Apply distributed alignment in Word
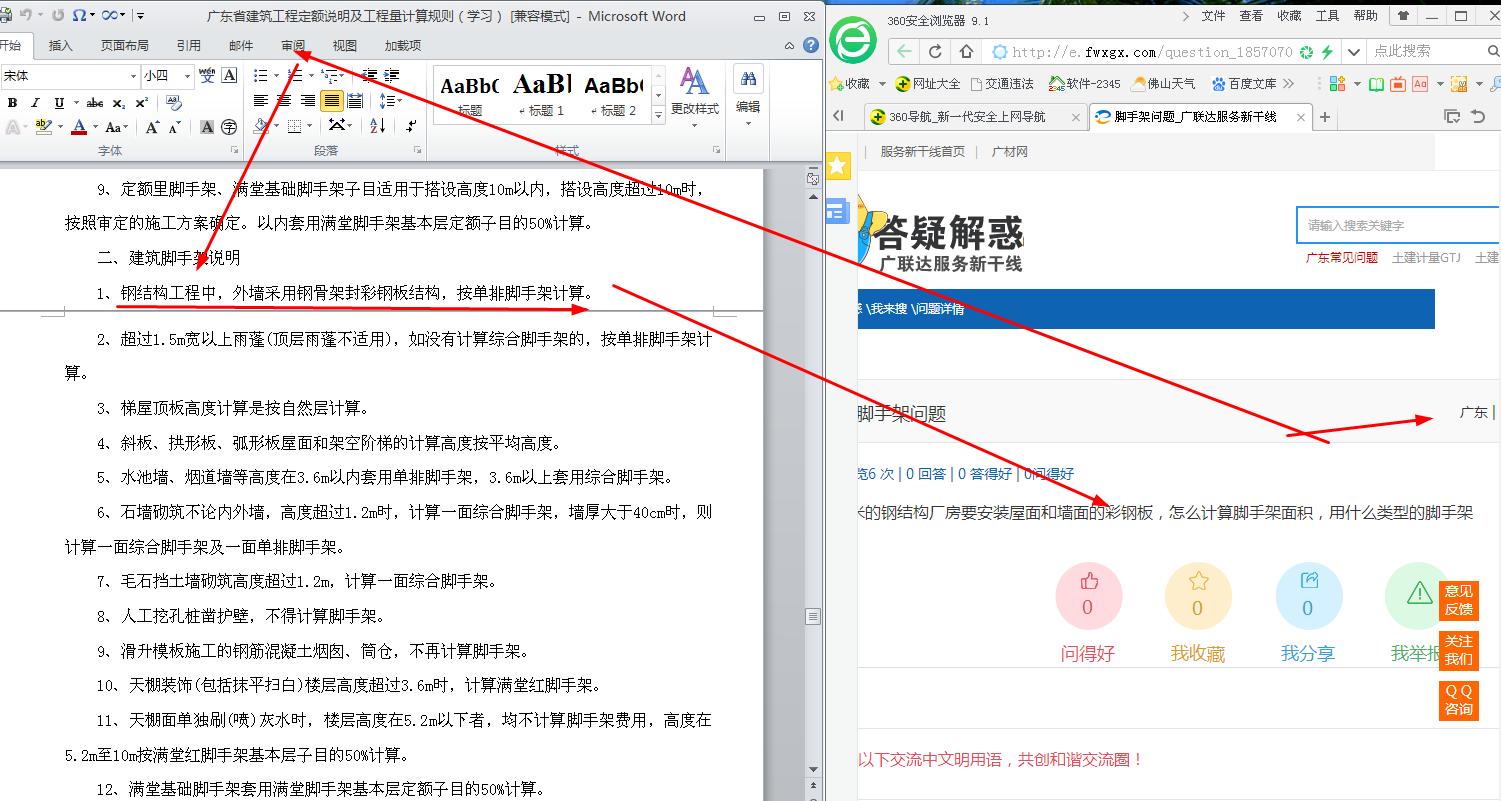1501x801 pixels. [355, 101]
